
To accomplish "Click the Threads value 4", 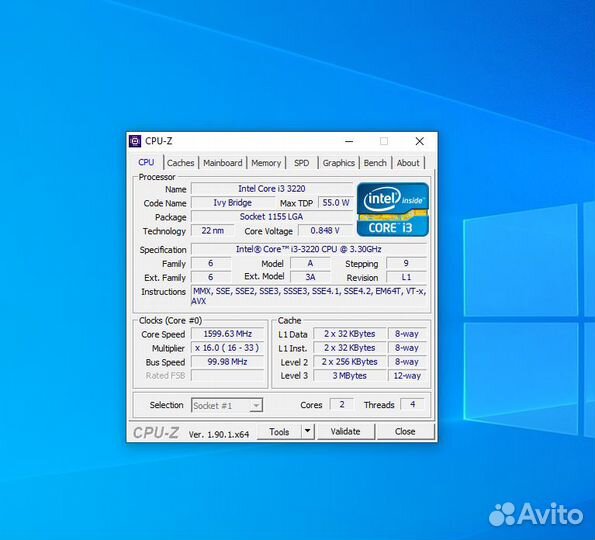I will click(x=412, y=405).
